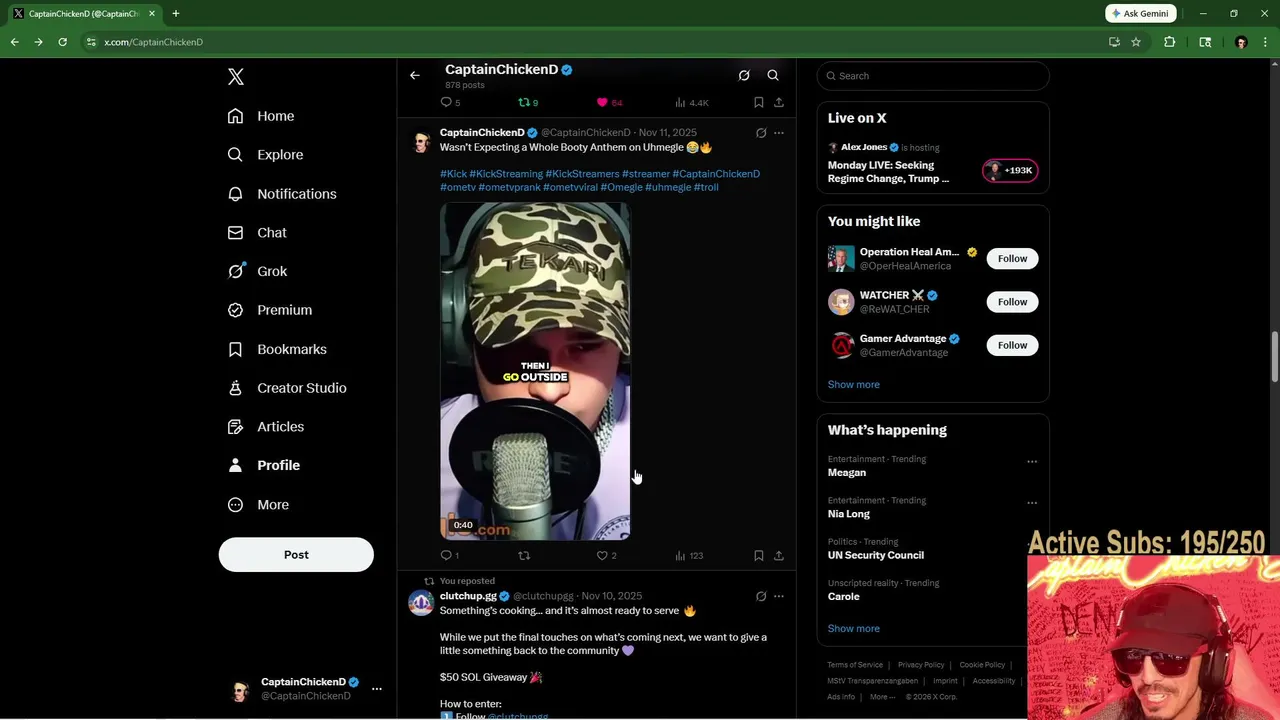Open Grok in the sidebar
Viewport: 1280px width, 720px height.
[x=257, y=271]
